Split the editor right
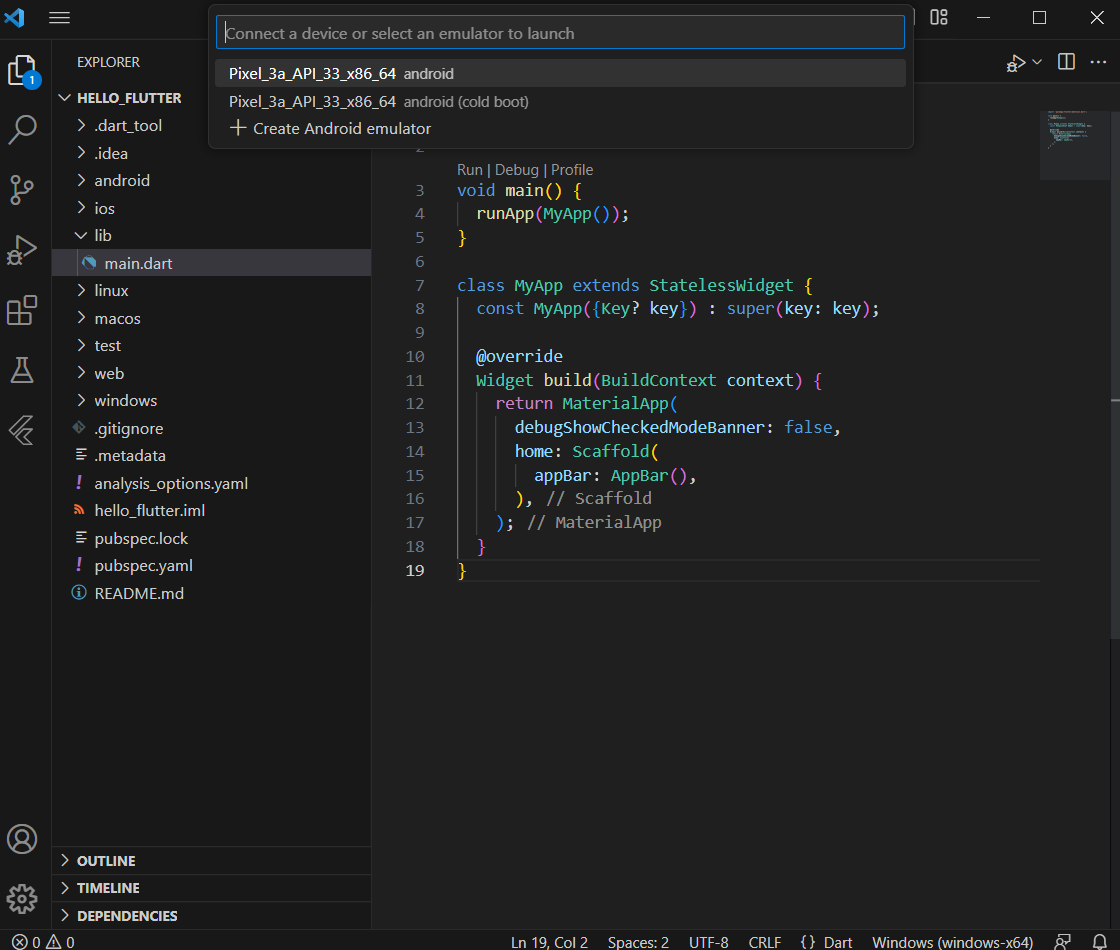Image resolution: width=1120 pixels, height=950 pixels. 1066,62
